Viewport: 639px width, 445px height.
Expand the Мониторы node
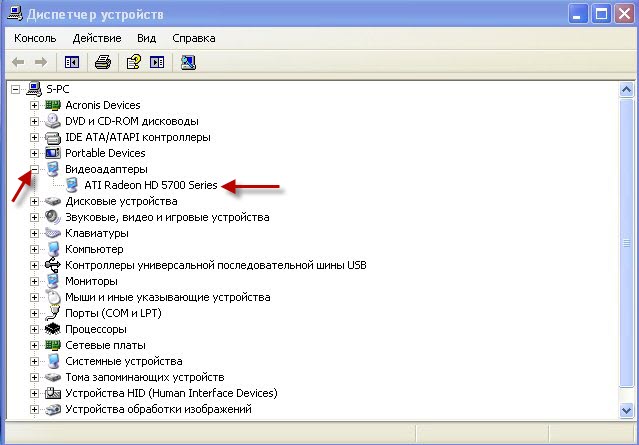(x=35, y=281)
